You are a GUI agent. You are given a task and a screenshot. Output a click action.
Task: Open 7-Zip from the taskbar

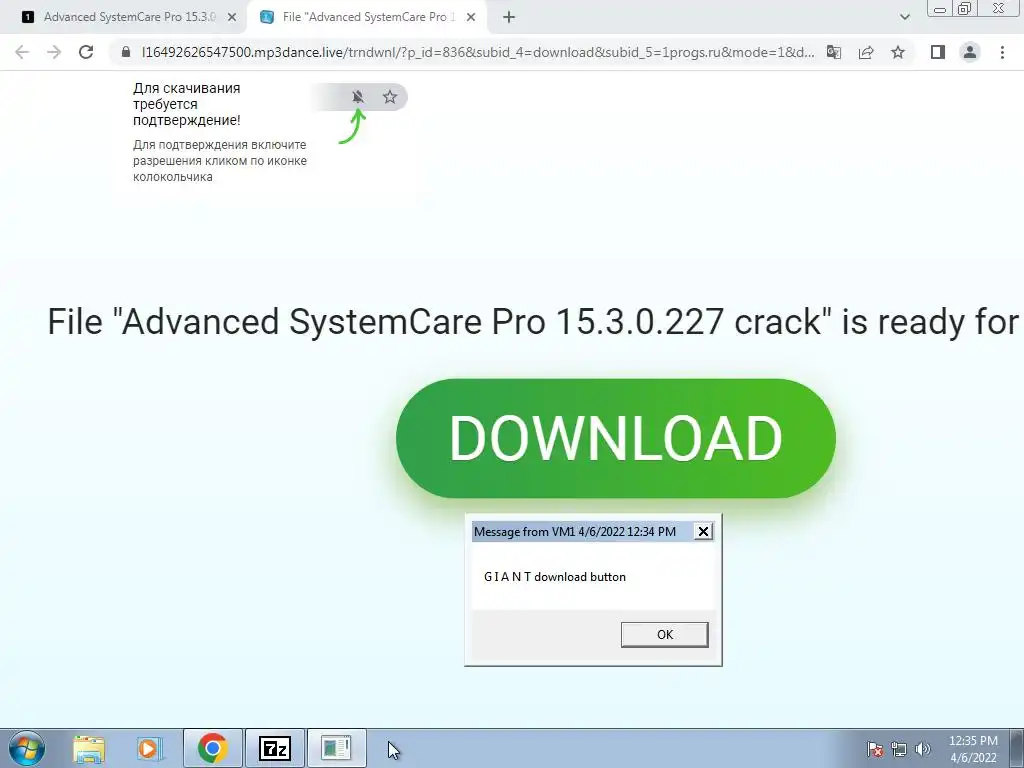coord(274,748)
